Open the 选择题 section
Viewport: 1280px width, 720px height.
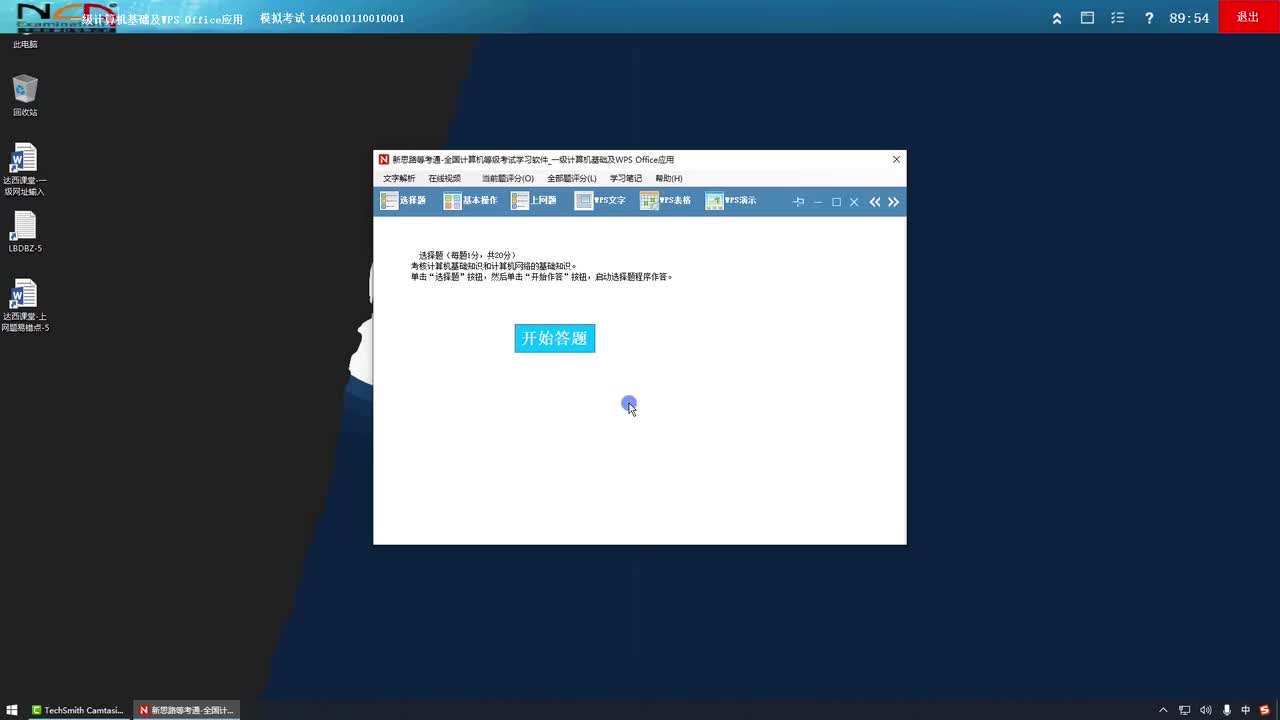coord(403,201)
